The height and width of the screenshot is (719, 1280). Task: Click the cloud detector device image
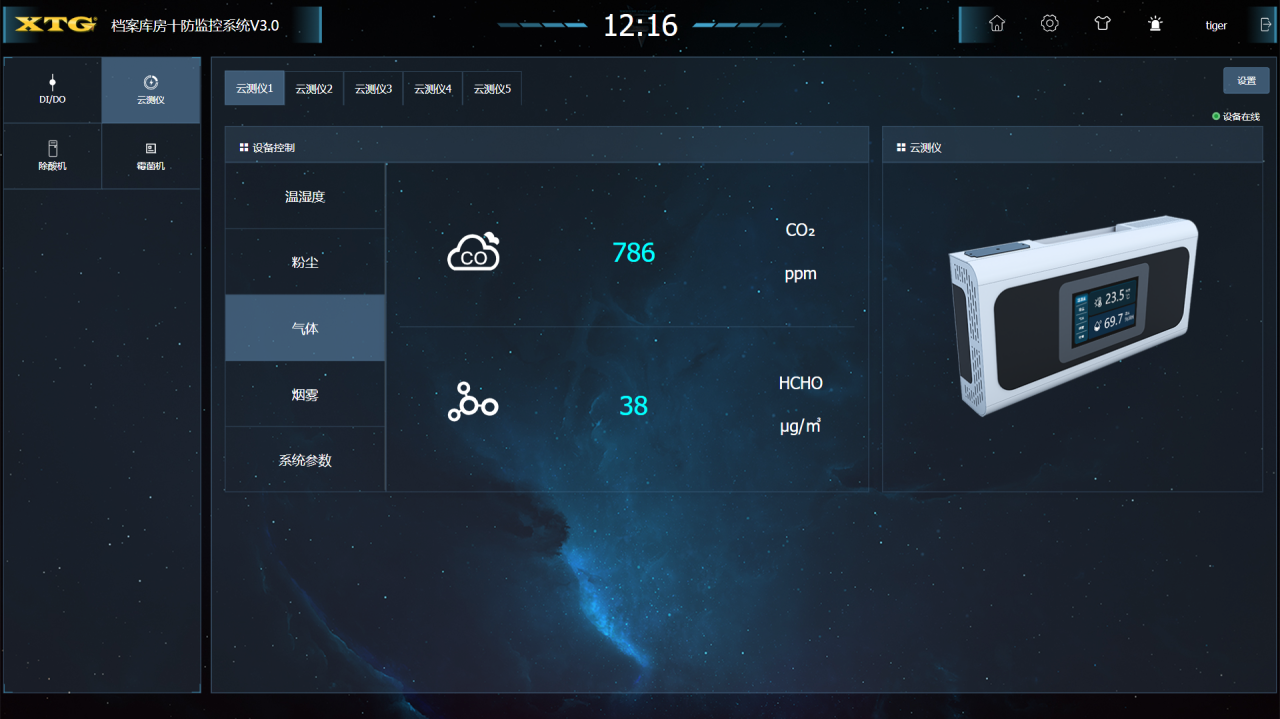point(1072,315)
